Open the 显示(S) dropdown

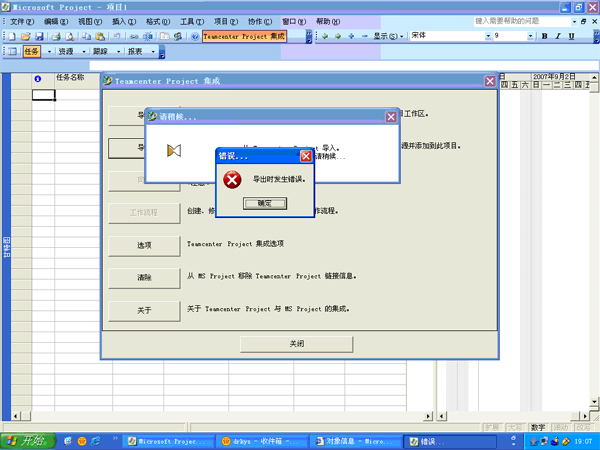pos(388,36)
